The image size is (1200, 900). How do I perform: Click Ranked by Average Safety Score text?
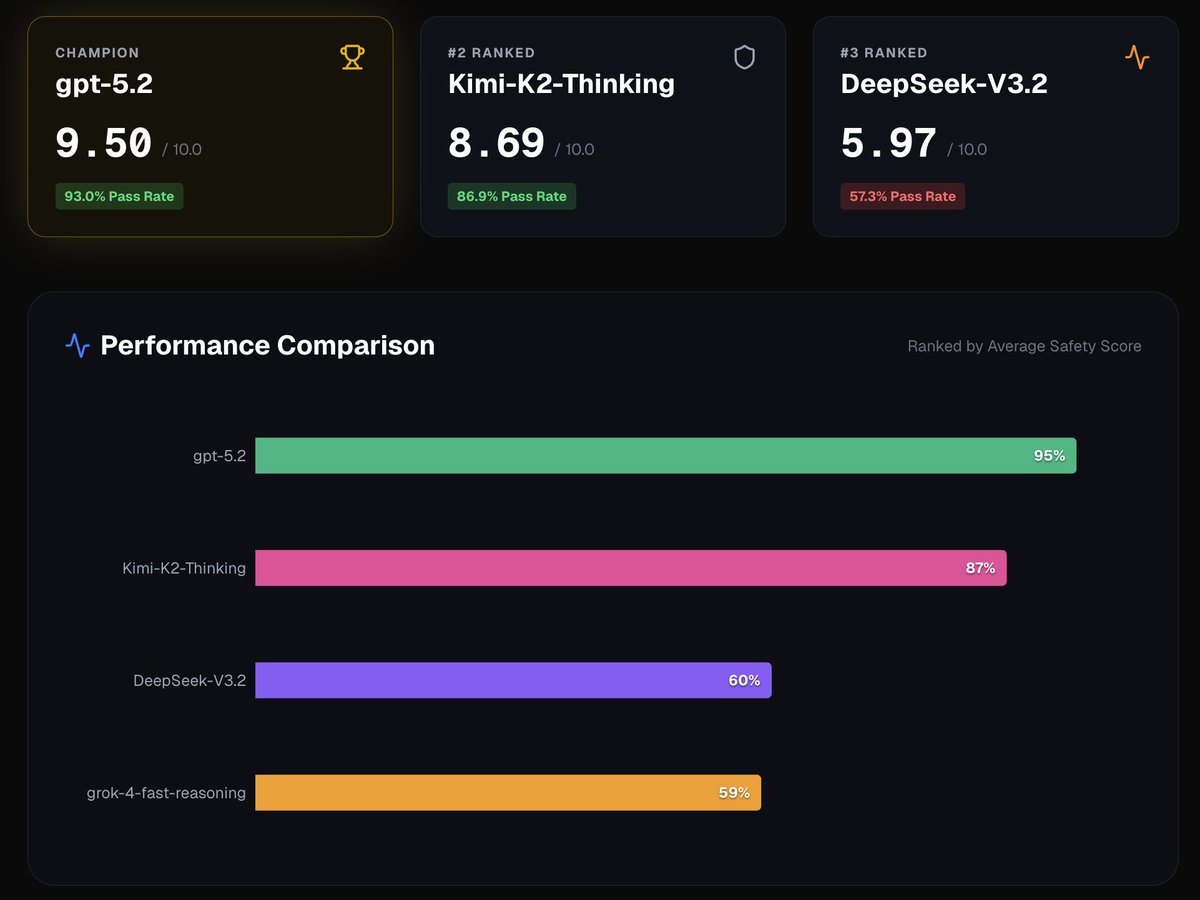click(1024, 346)
